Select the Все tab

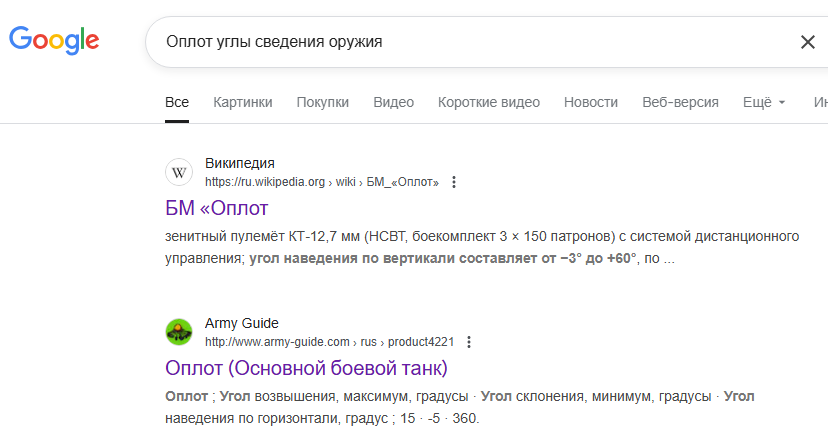coord(177,102)
